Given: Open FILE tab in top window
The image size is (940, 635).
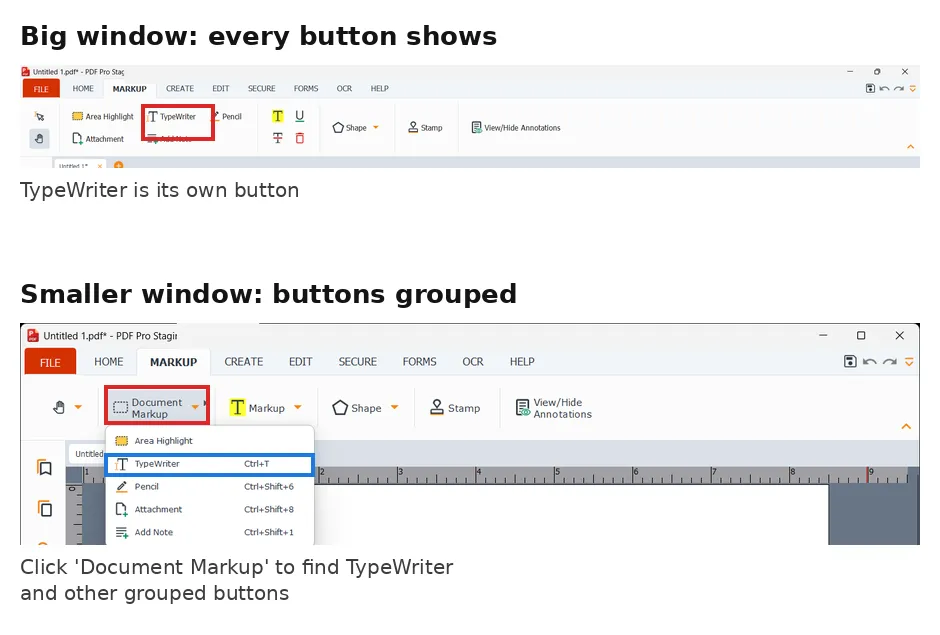Looking at the screenshot, I should [x=41, y=88].
